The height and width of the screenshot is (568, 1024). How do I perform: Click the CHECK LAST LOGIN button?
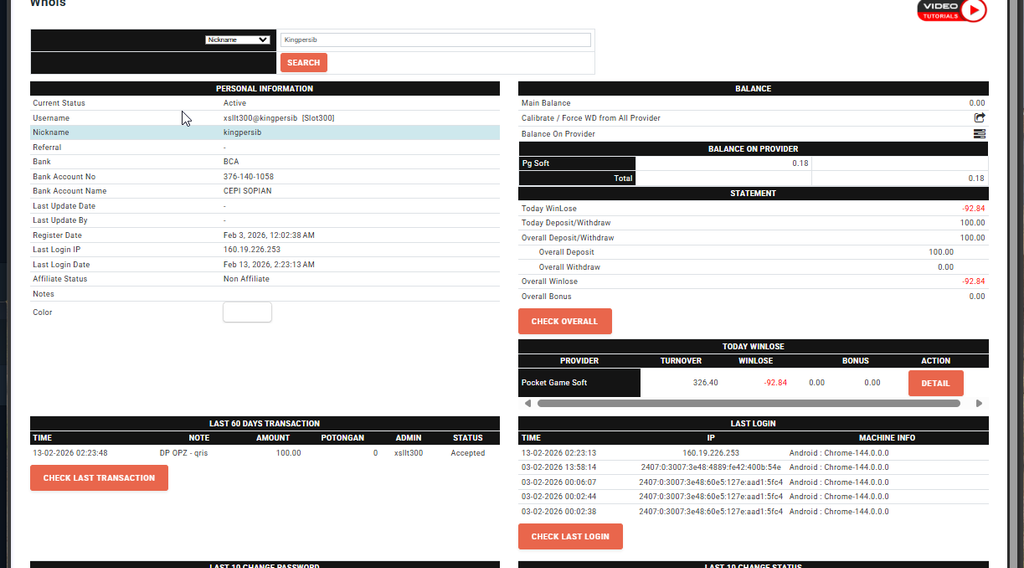pyautogui.click(x=570, y=537)
